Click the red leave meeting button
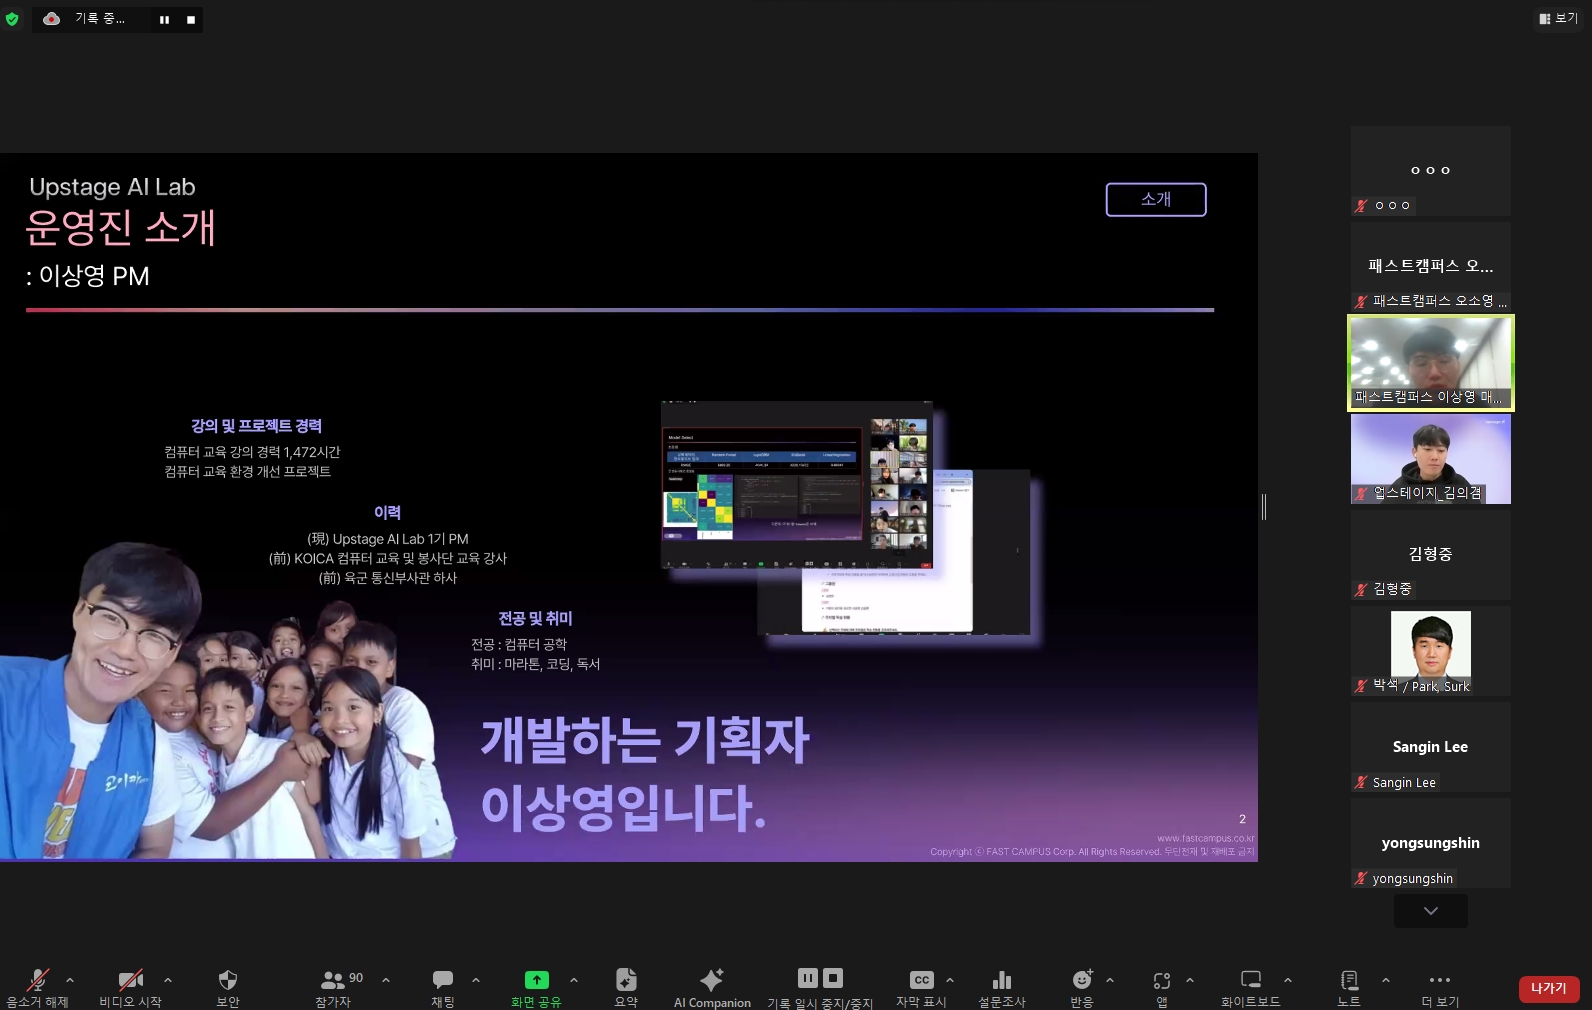The image size is (1592, 1010). tap(1548, 988)
